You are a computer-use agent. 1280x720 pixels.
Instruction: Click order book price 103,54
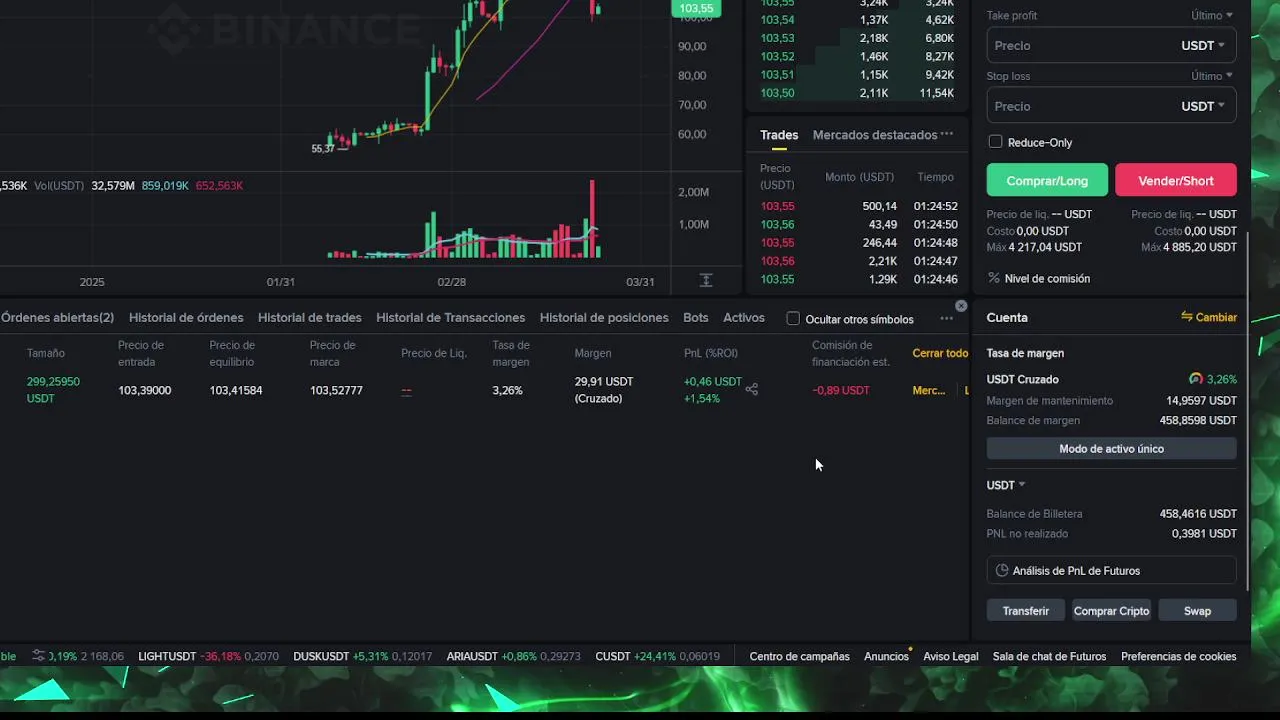pyautogui.click(x=777, y=20)
